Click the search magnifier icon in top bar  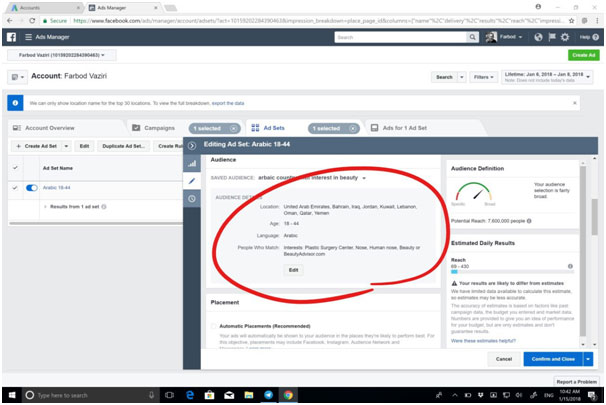tap(474, 37)
